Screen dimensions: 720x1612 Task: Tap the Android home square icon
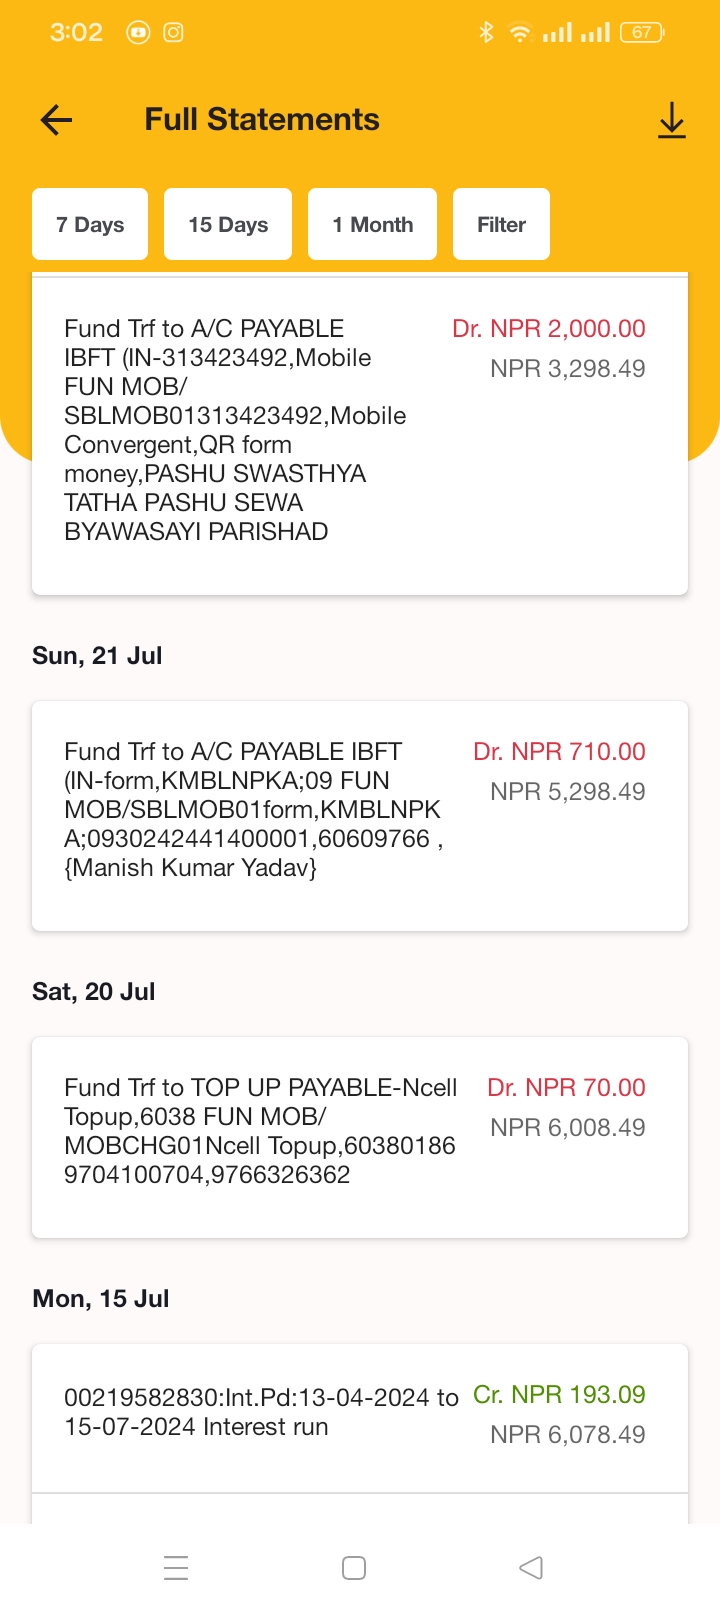tap(354, 1568)
